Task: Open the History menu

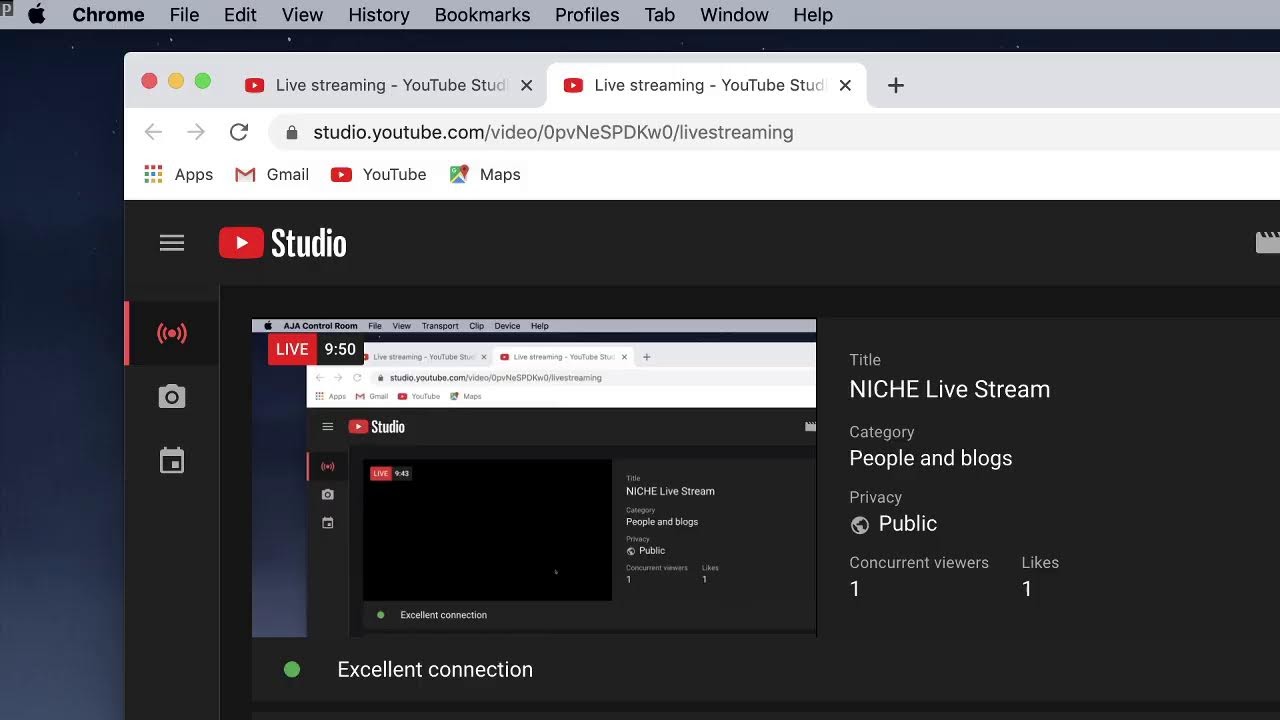Action: [379, 15]
